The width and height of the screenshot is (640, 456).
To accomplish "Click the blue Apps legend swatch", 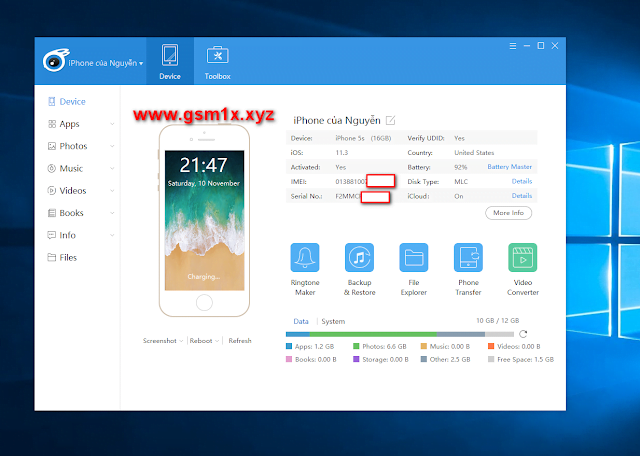I will 289,346.
